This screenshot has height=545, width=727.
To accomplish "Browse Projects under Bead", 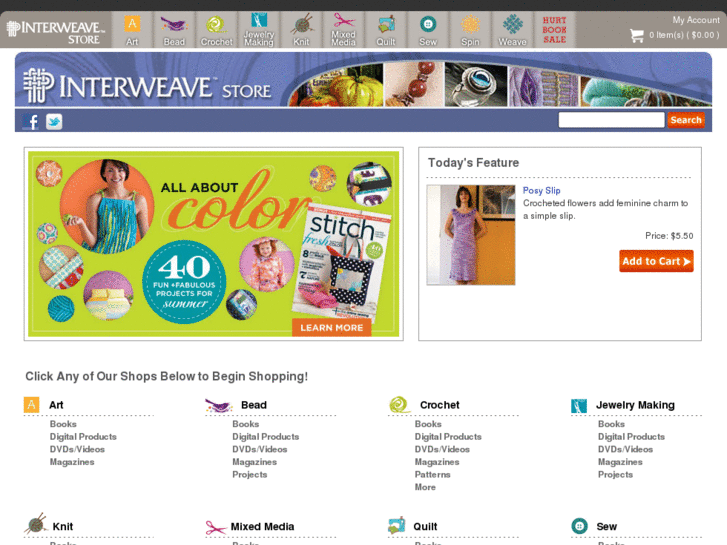I will (x=249, y=474).
